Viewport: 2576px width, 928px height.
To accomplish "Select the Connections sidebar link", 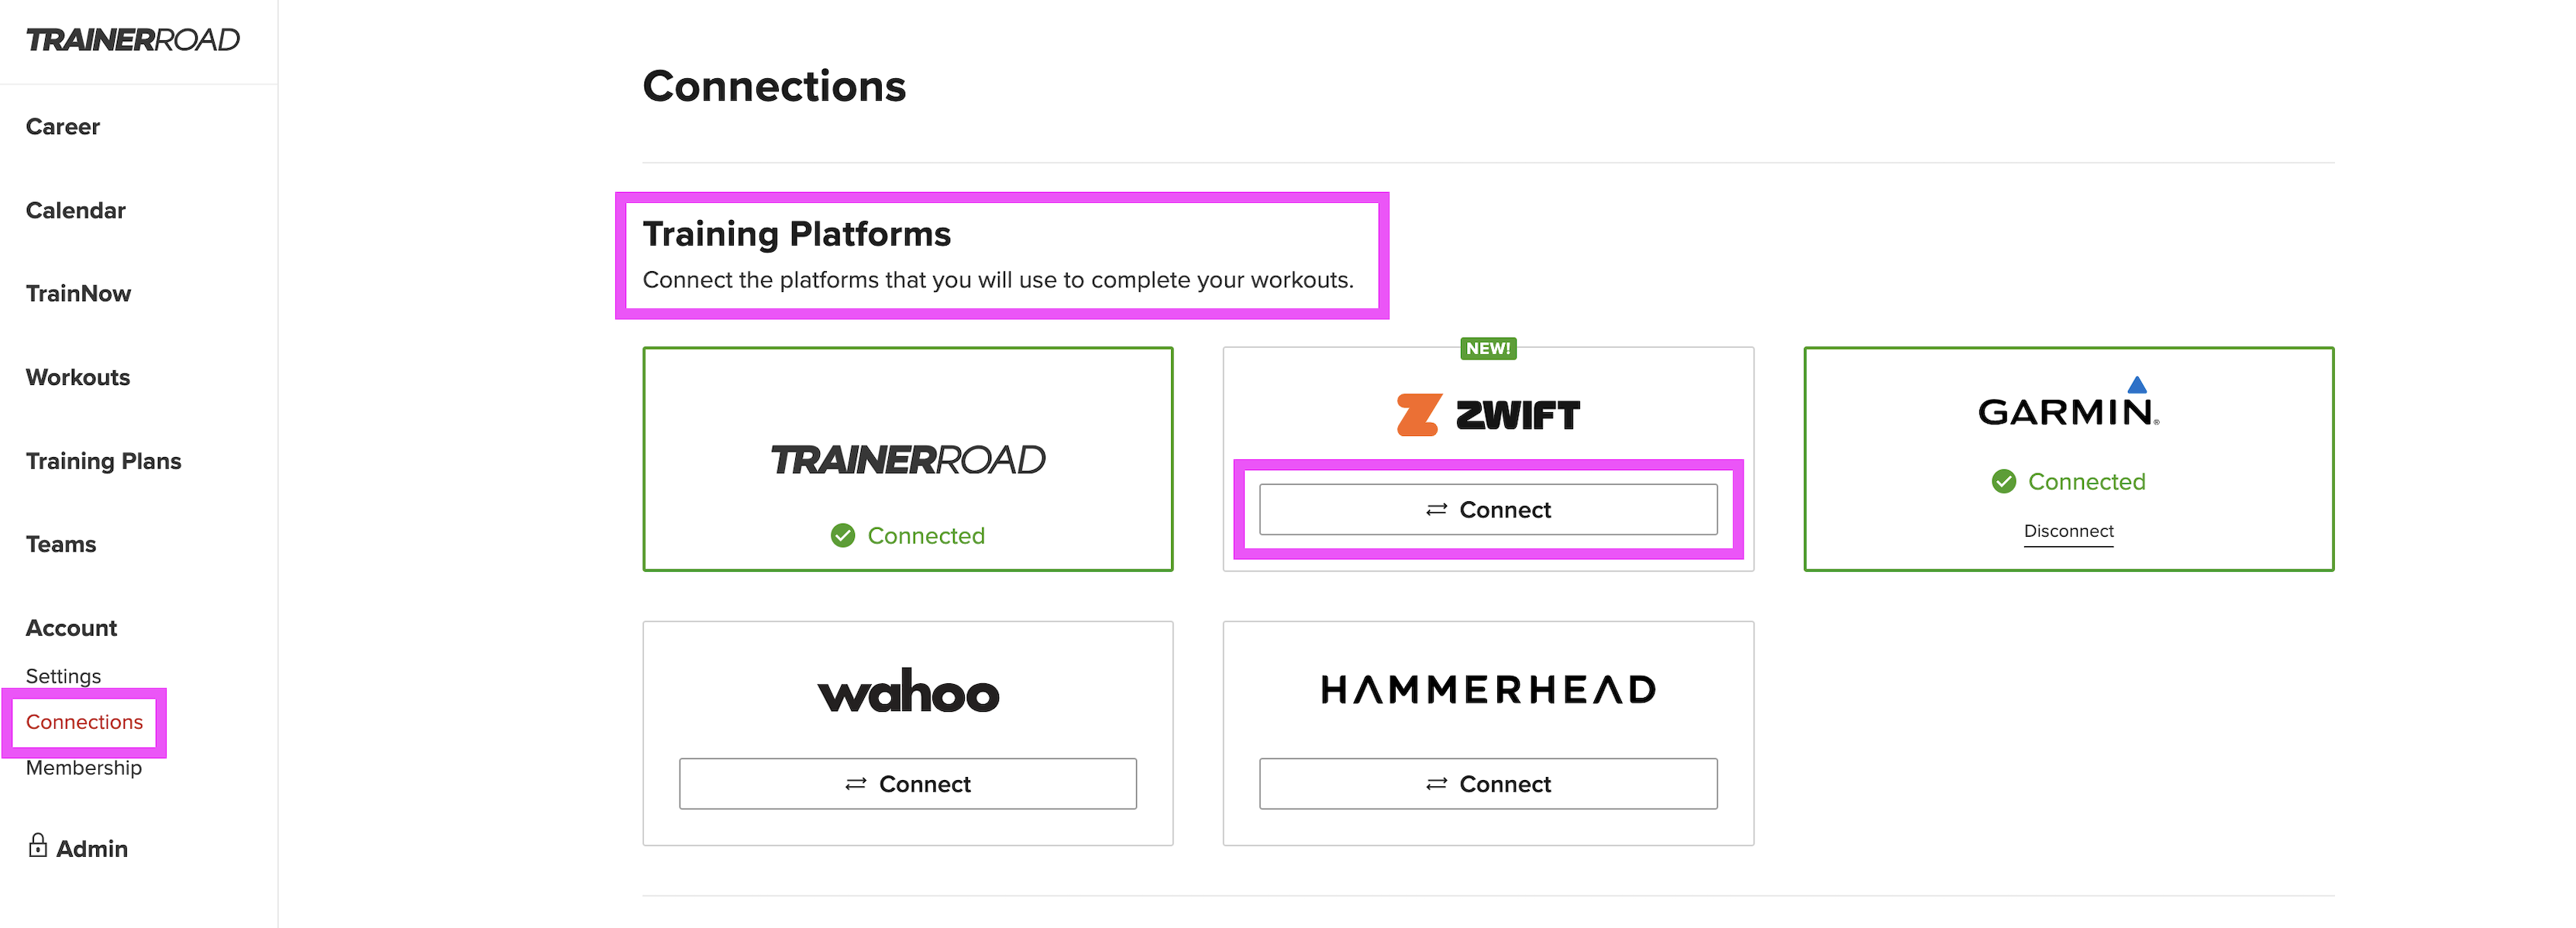I will pyautogui.click(x=84, y=722).
